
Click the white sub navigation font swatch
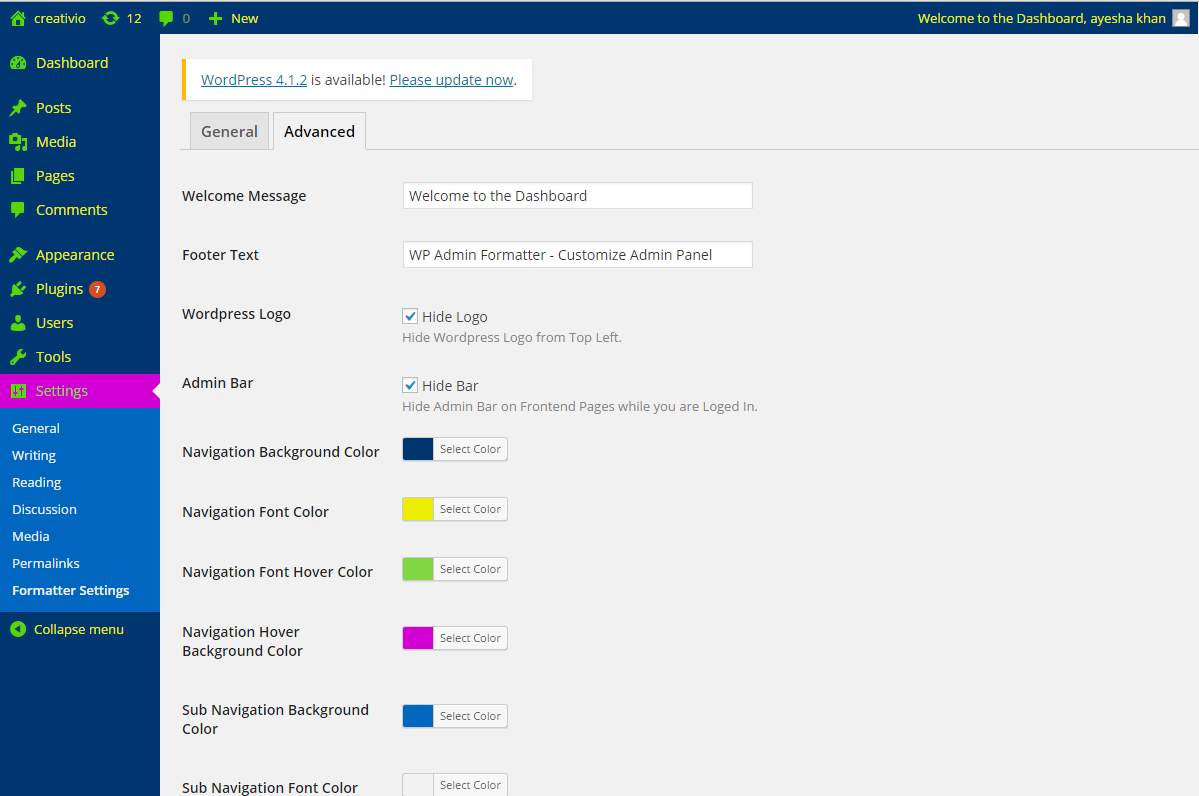tap(418, 785)
